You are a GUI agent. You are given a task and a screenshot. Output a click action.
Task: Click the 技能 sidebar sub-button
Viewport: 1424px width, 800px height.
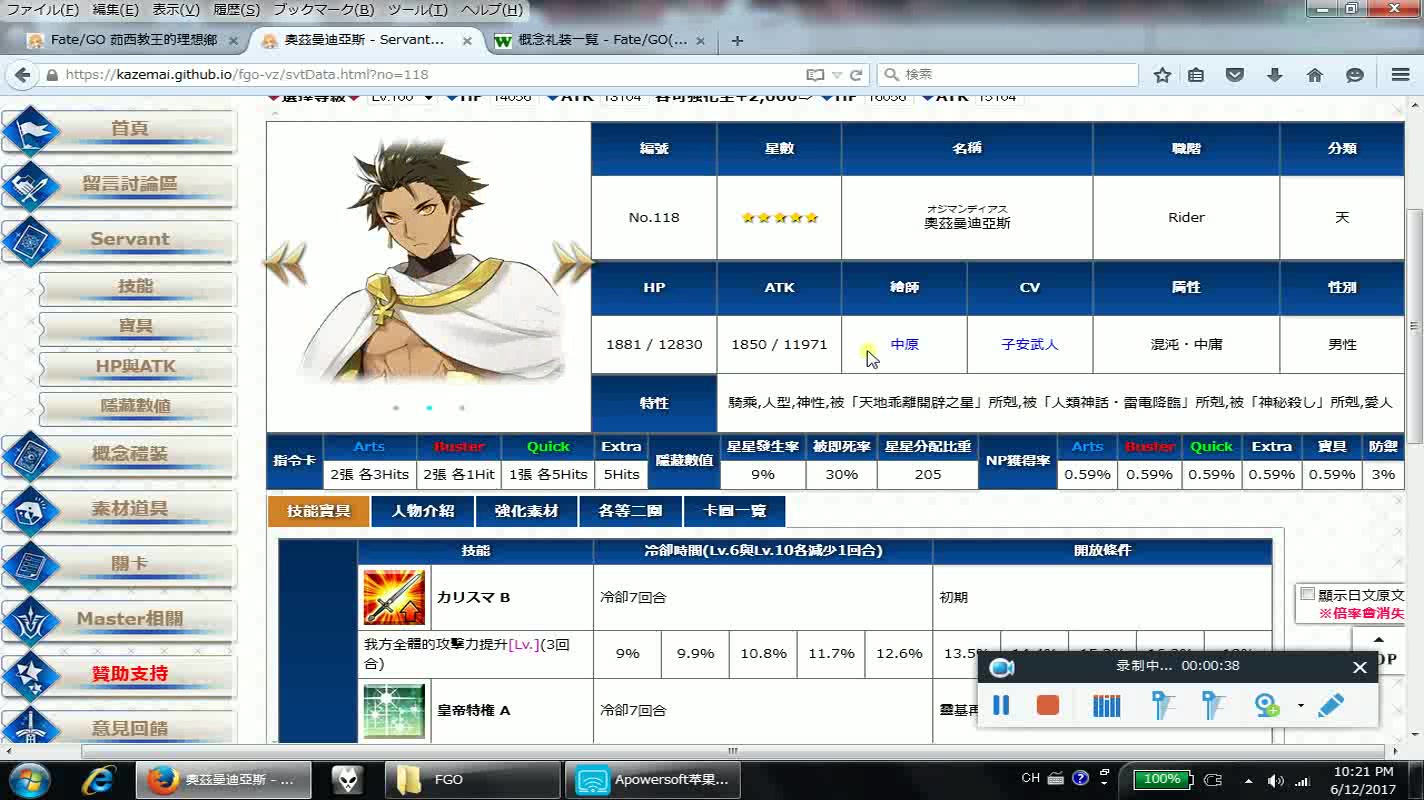click(136, 287)
